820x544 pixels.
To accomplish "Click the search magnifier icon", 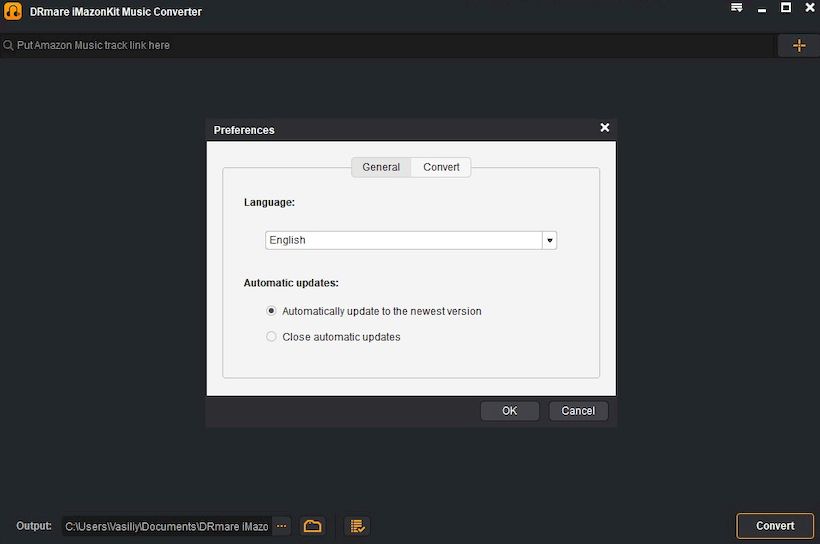I will click(x=8, y=46).
